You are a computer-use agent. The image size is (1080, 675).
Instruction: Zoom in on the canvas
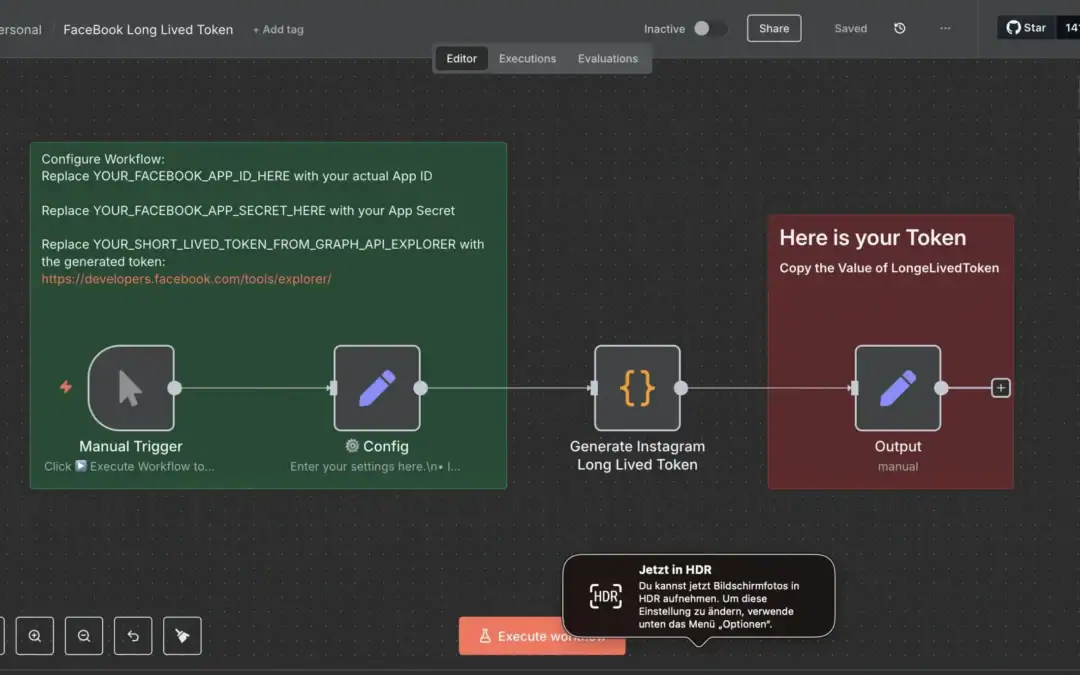coord(34,636)
